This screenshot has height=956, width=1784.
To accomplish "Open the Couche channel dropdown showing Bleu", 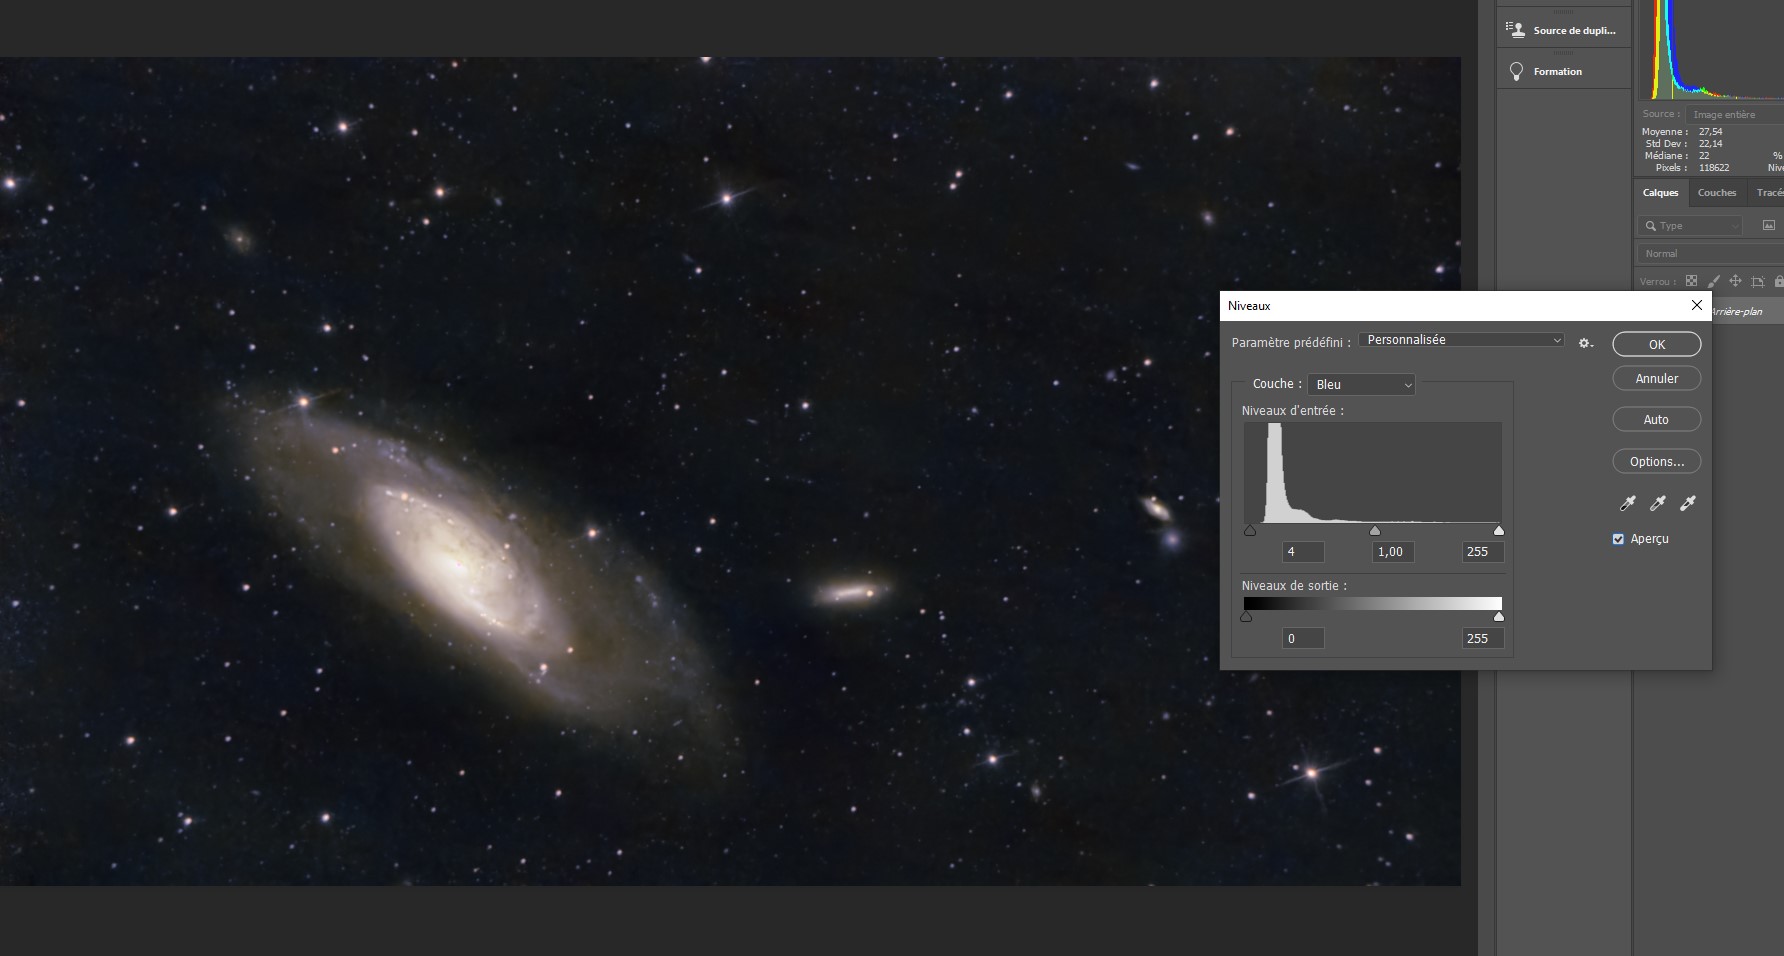I will [1361, 385].
